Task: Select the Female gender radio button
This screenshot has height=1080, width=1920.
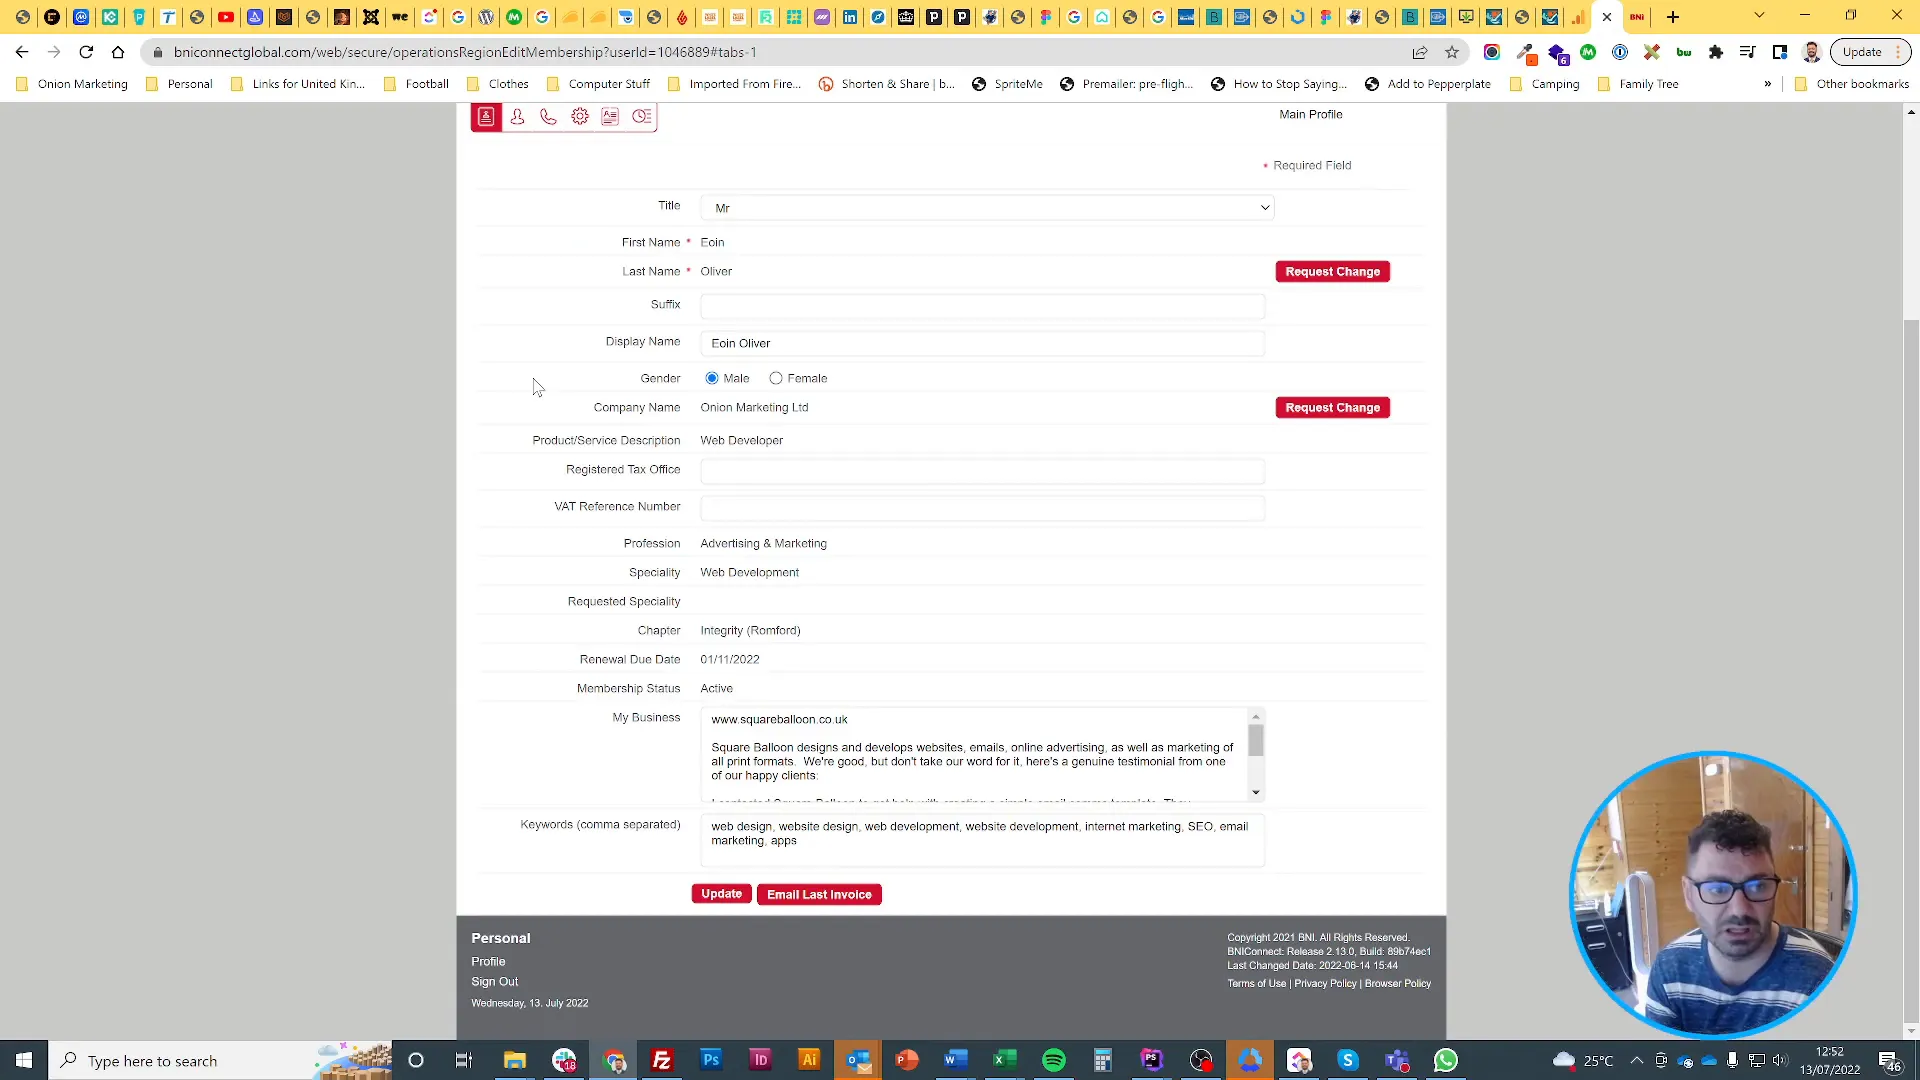Action: 776,378
